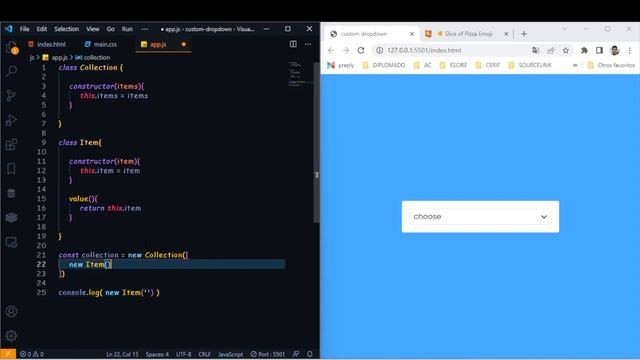Click the js folder breadcrumb
The image size is (640, 360).
coord(32,58)
